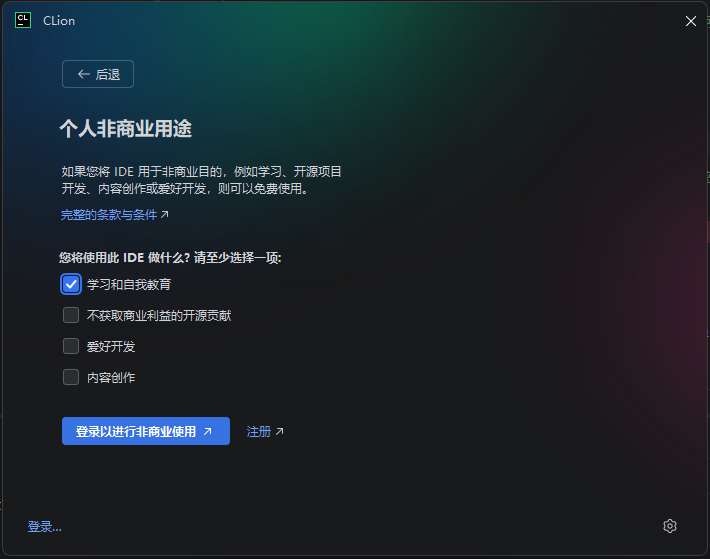
Task: Uncheck the 学习和自我教育 checkbox
Action: tap(71, 284)
